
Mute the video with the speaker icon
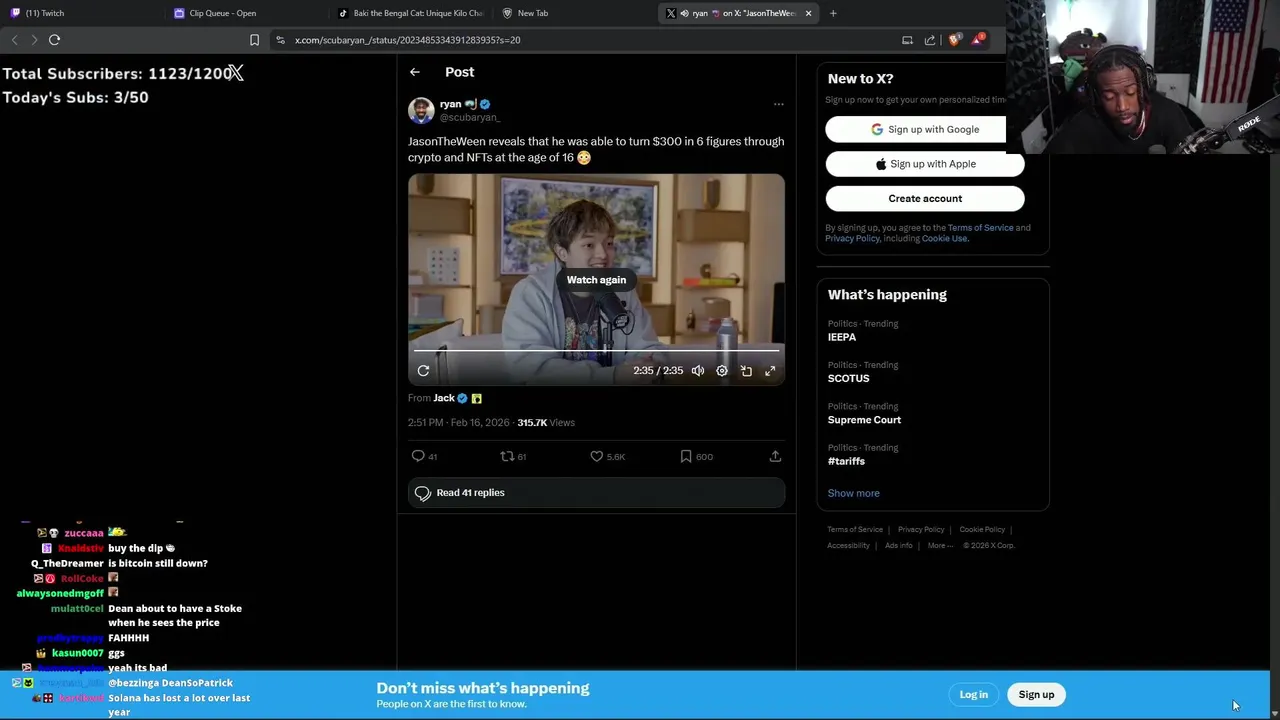pos(698,371)
